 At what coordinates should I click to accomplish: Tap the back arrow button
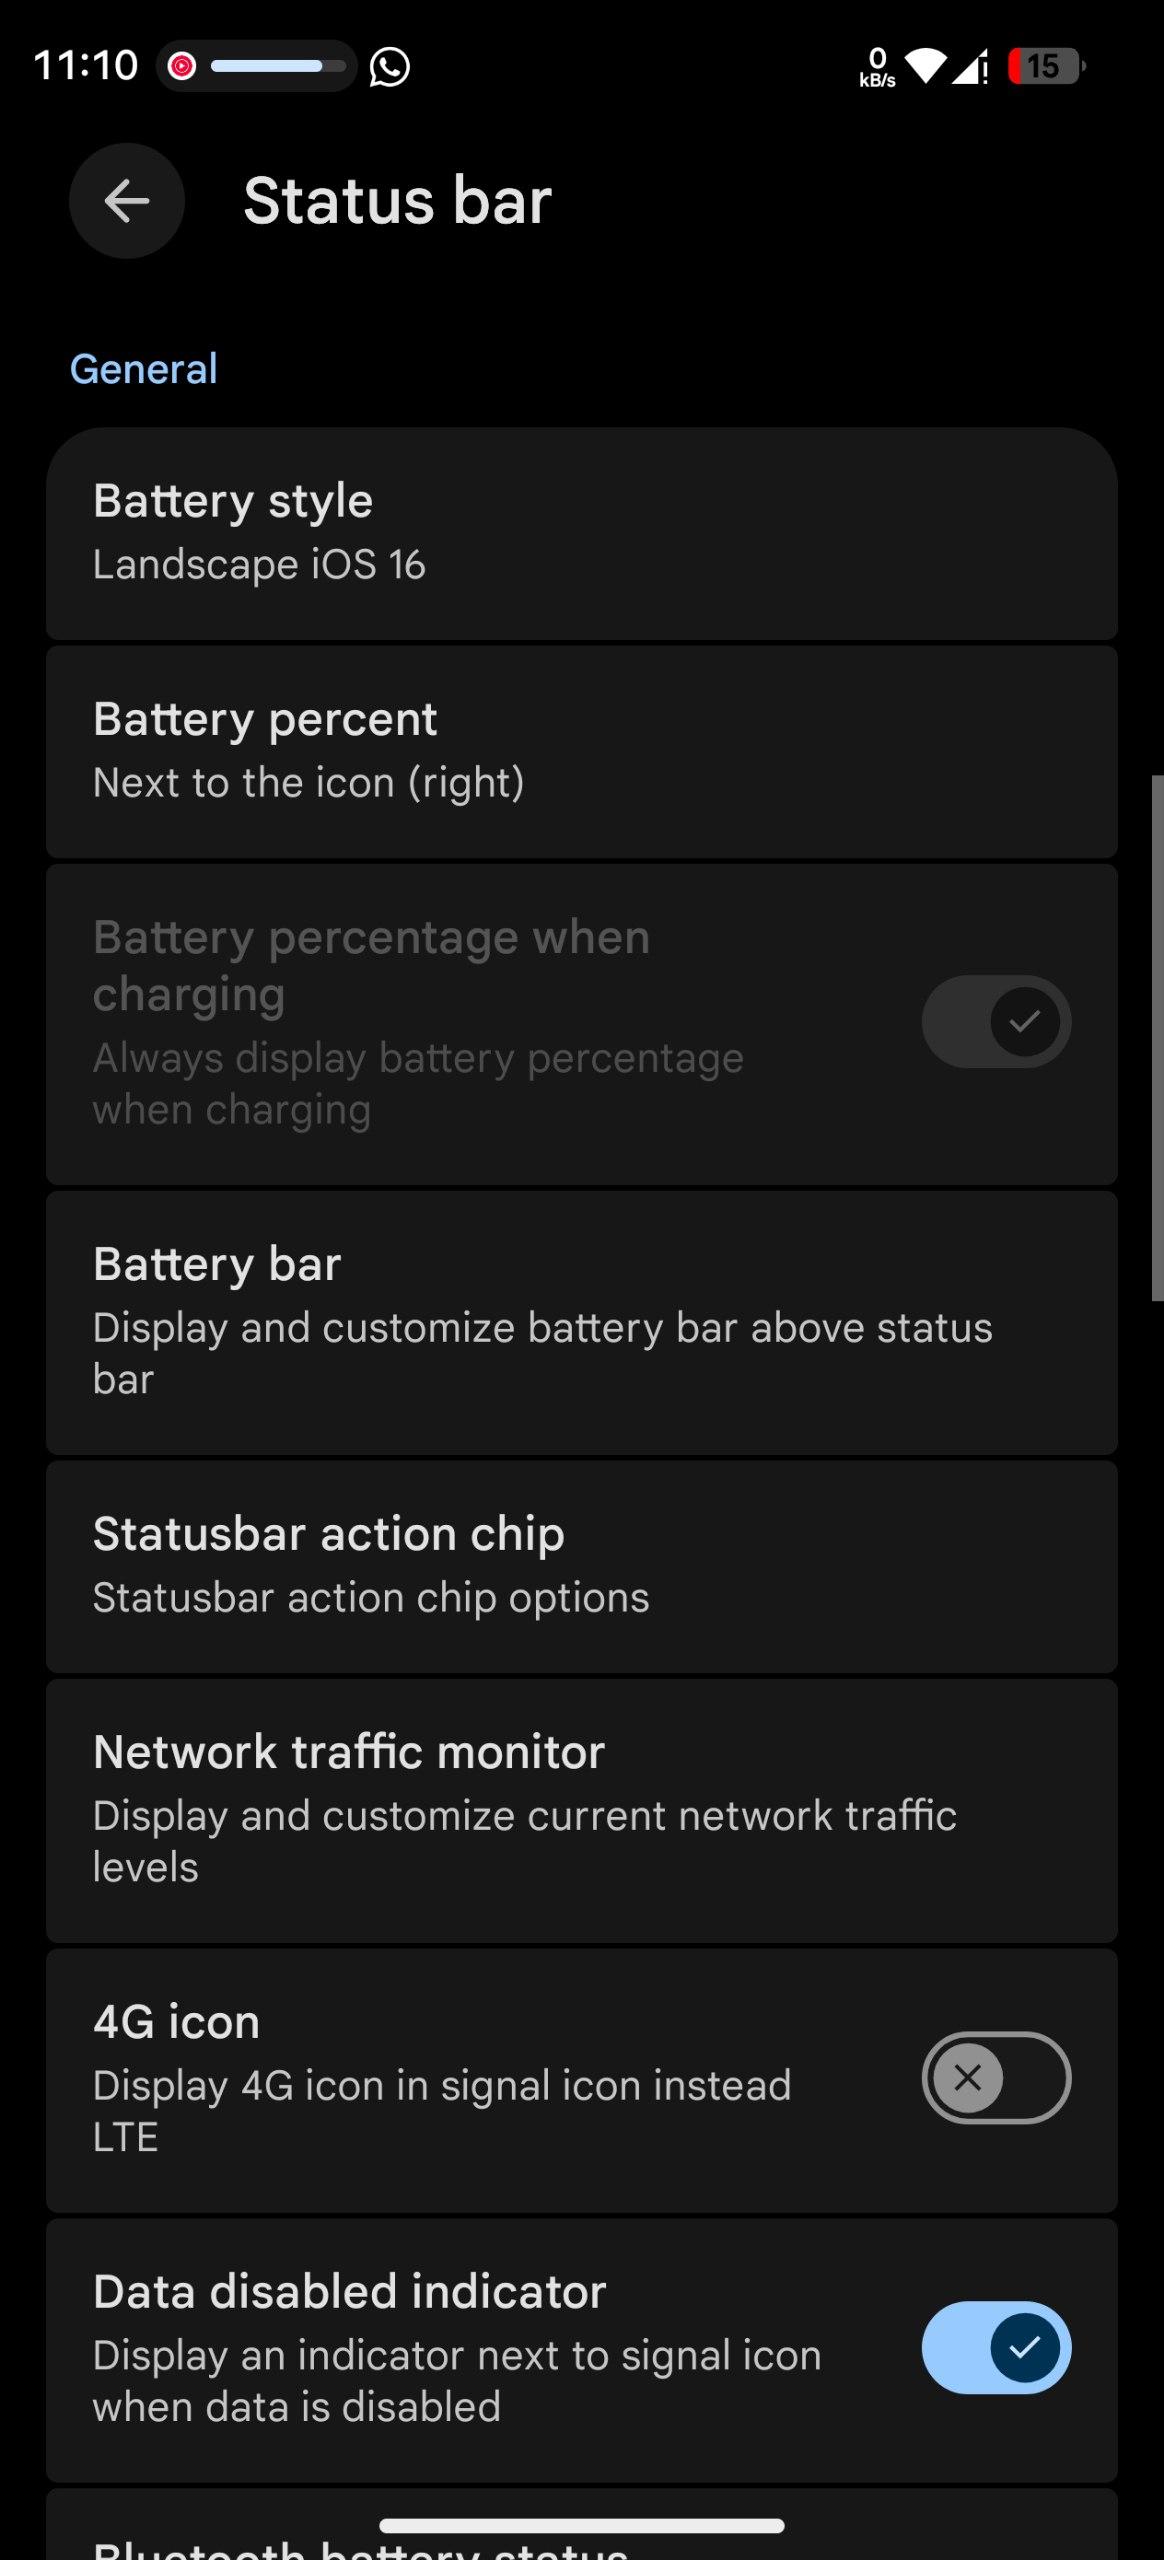pos(127,201)
